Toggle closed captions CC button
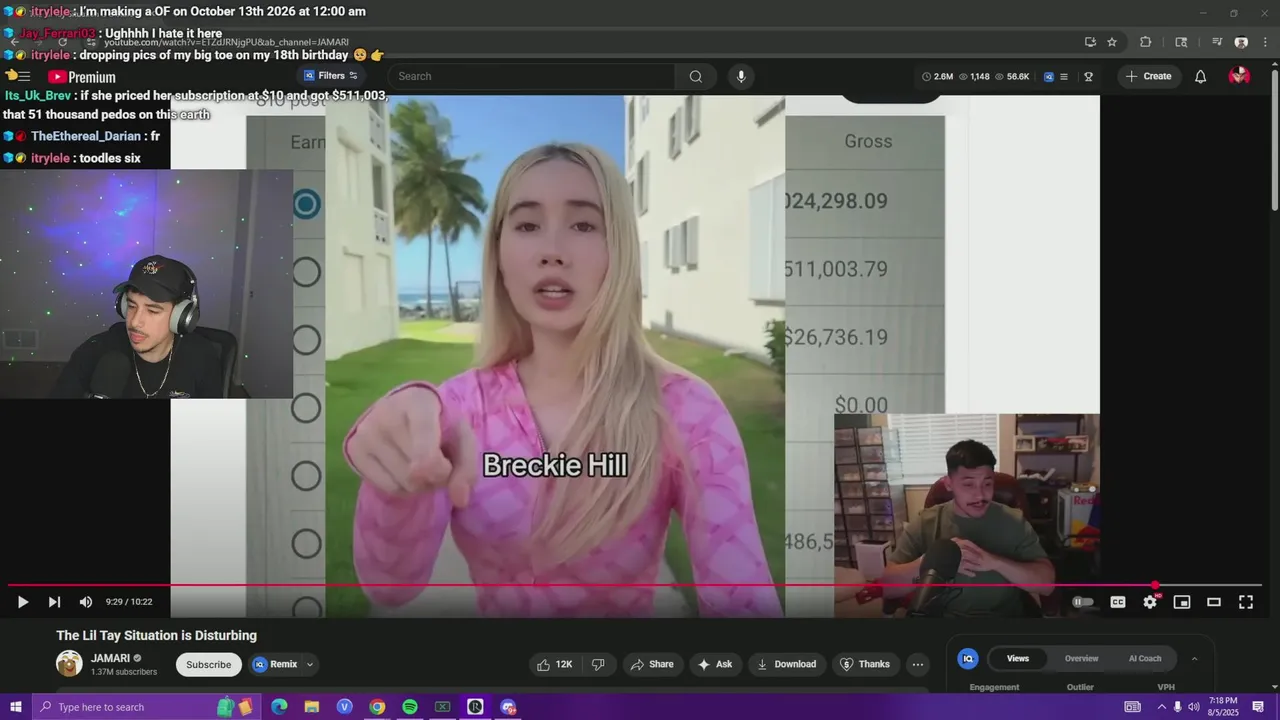This screenshot has width=1280, height=720. 1118,602
